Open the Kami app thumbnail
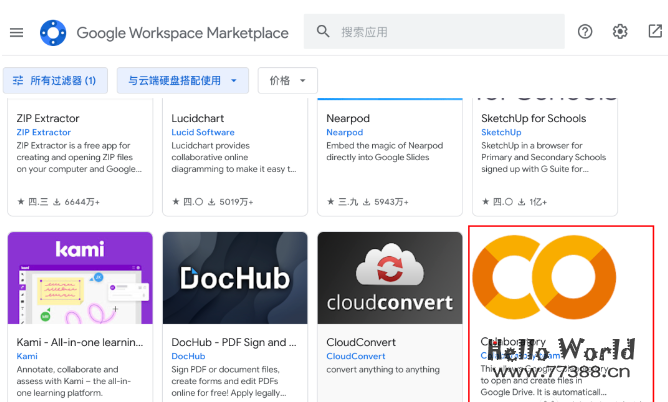This screenshot has width=668, height=402. (80, 278)
